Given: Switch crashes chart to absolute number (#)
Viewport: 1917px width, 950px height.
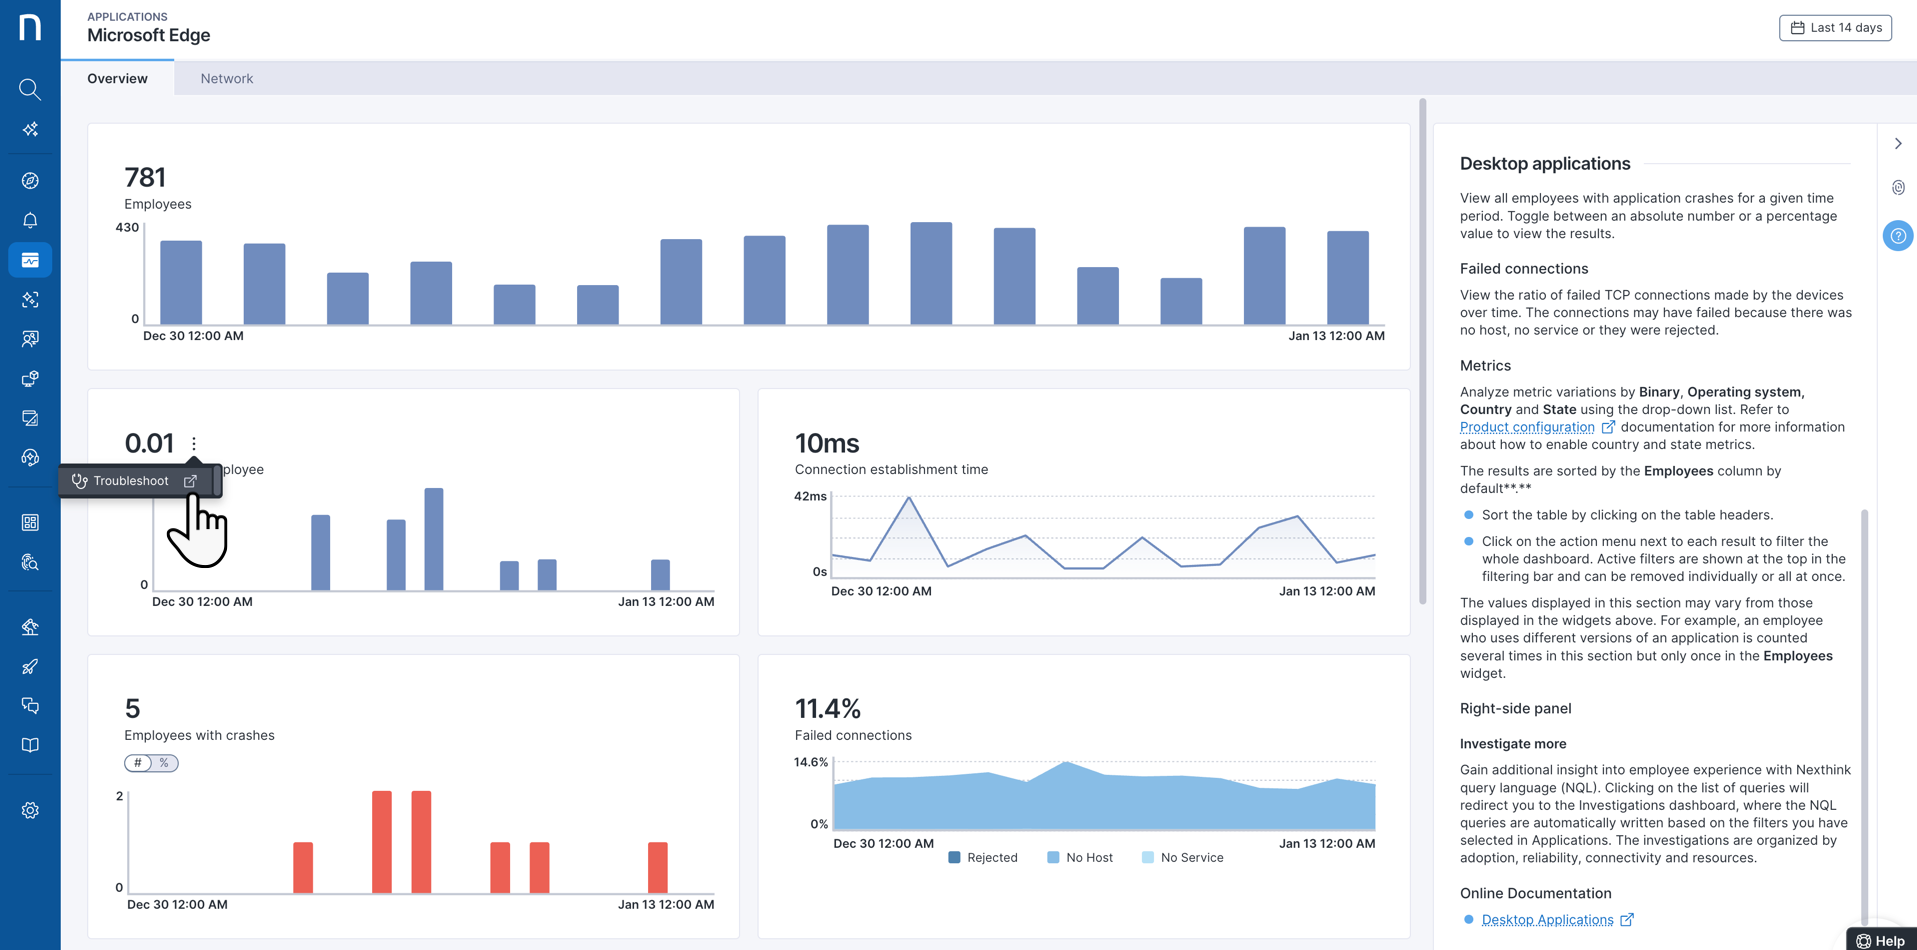Looking at the screenshot, I should (x=138, y=763).
